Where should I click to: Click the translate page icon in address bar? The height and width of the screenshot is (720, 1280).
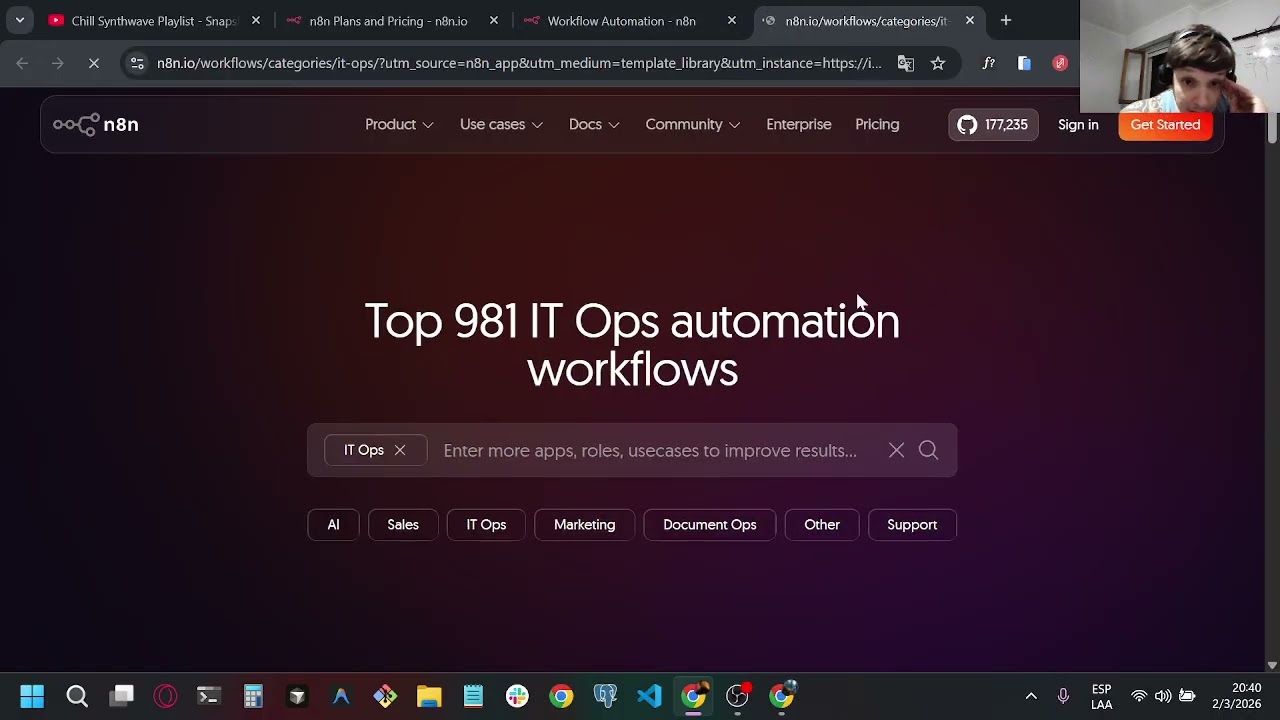tap(905, 63)
